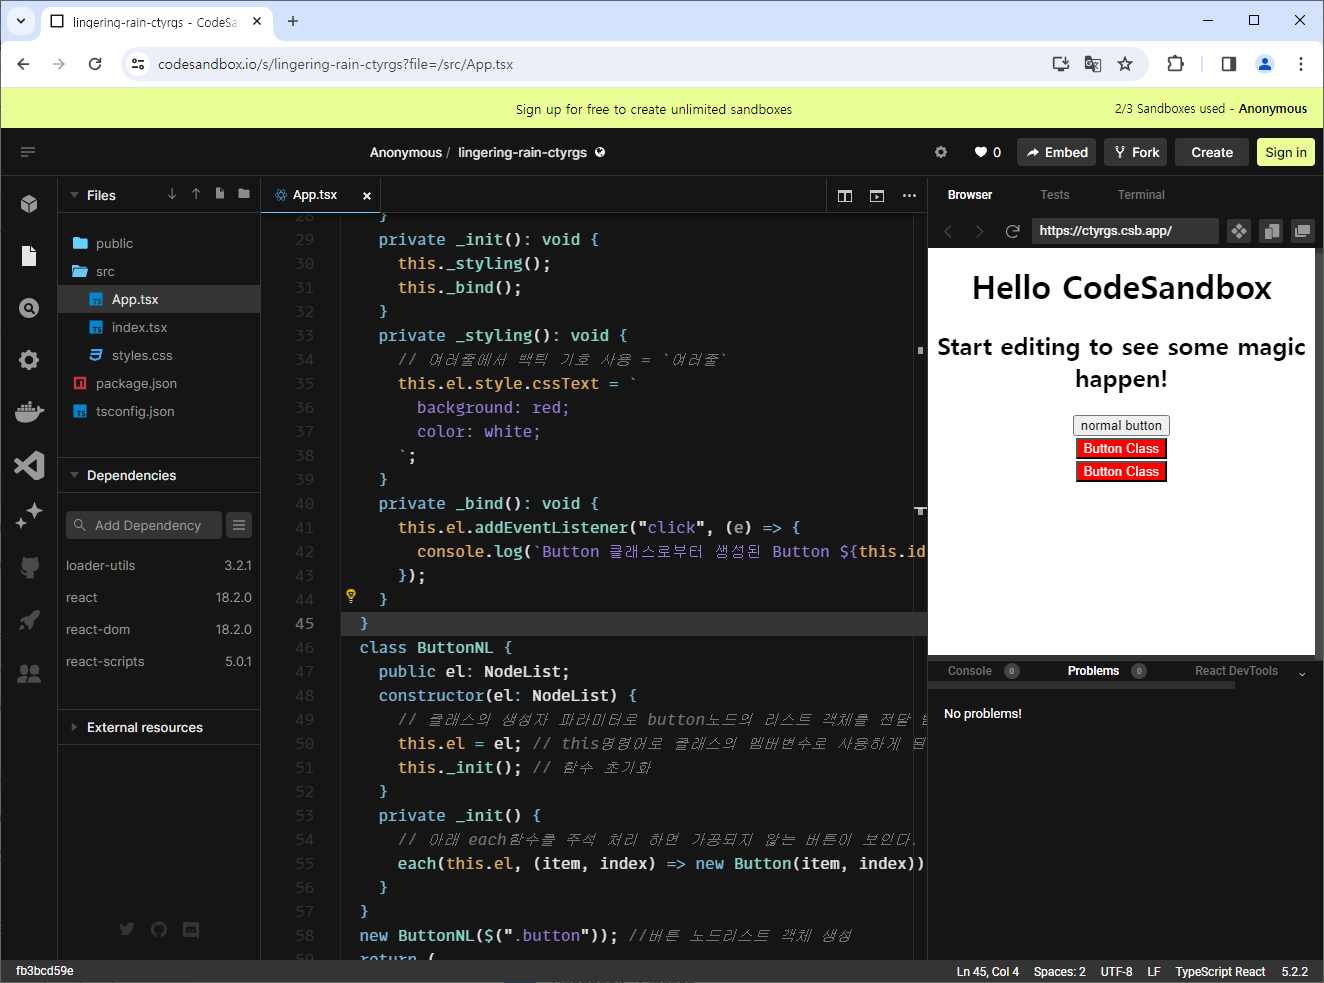Click the Sign in button
Screen dimensions: 1324x983
pos(1286,152)
